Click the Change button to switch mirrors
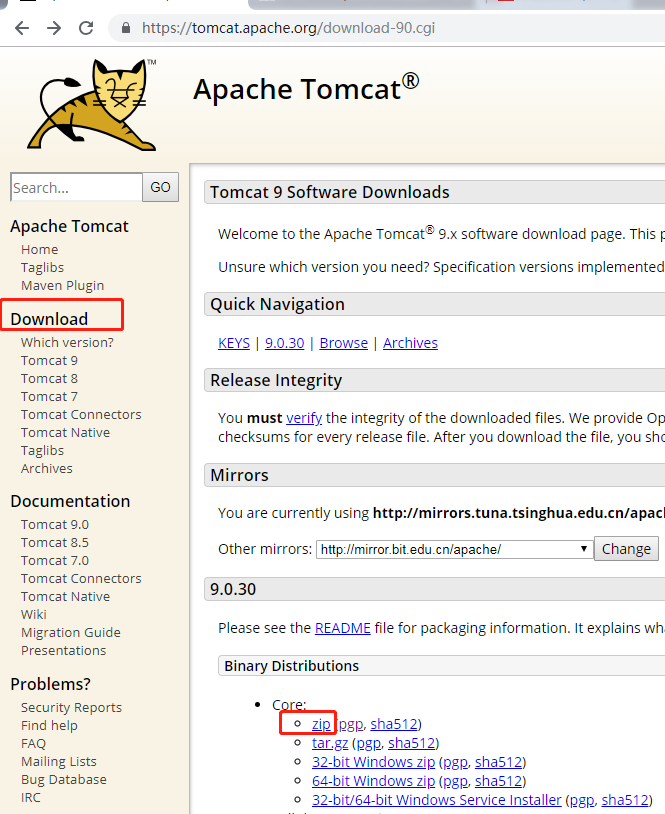Viewport: 665px width, 814px height. (x=626, y=548)
